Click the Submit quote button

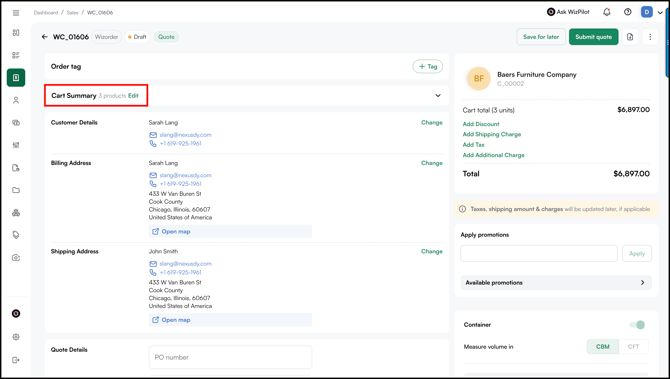pyautogui.click(x=594, y=37)
